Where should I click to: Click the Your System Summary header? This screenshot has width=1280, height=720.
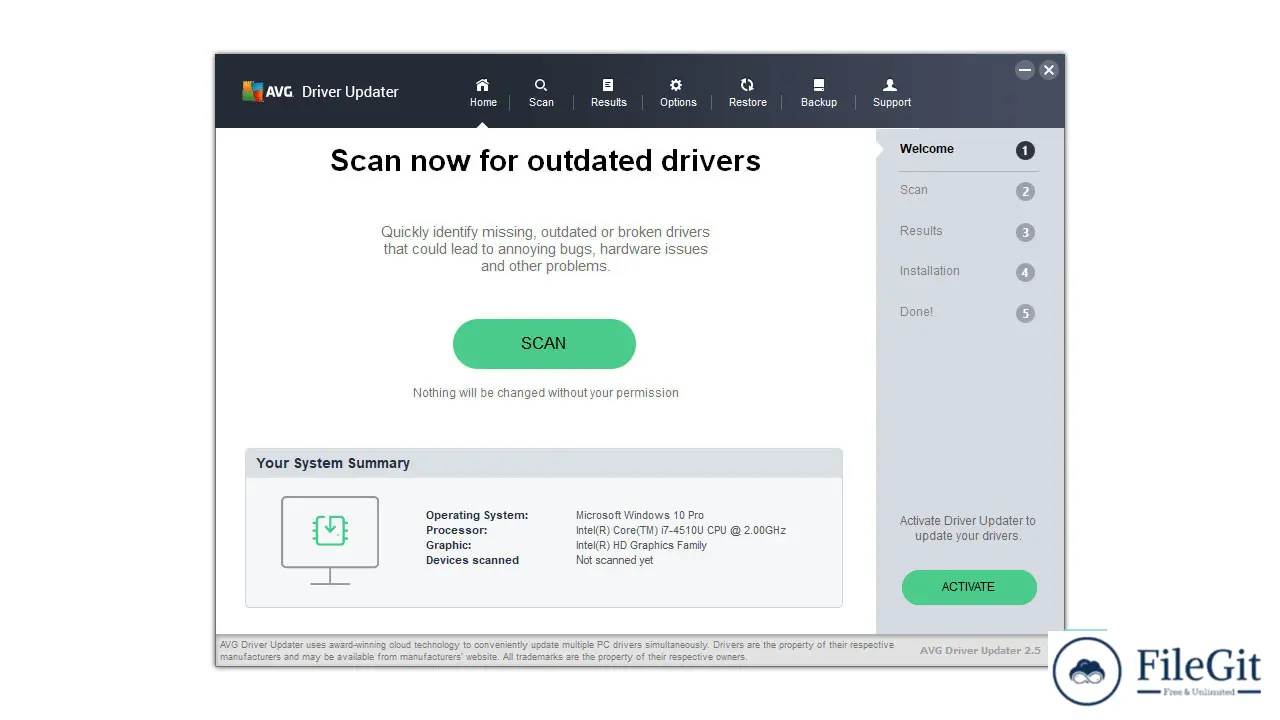click(x=333, y=463)
